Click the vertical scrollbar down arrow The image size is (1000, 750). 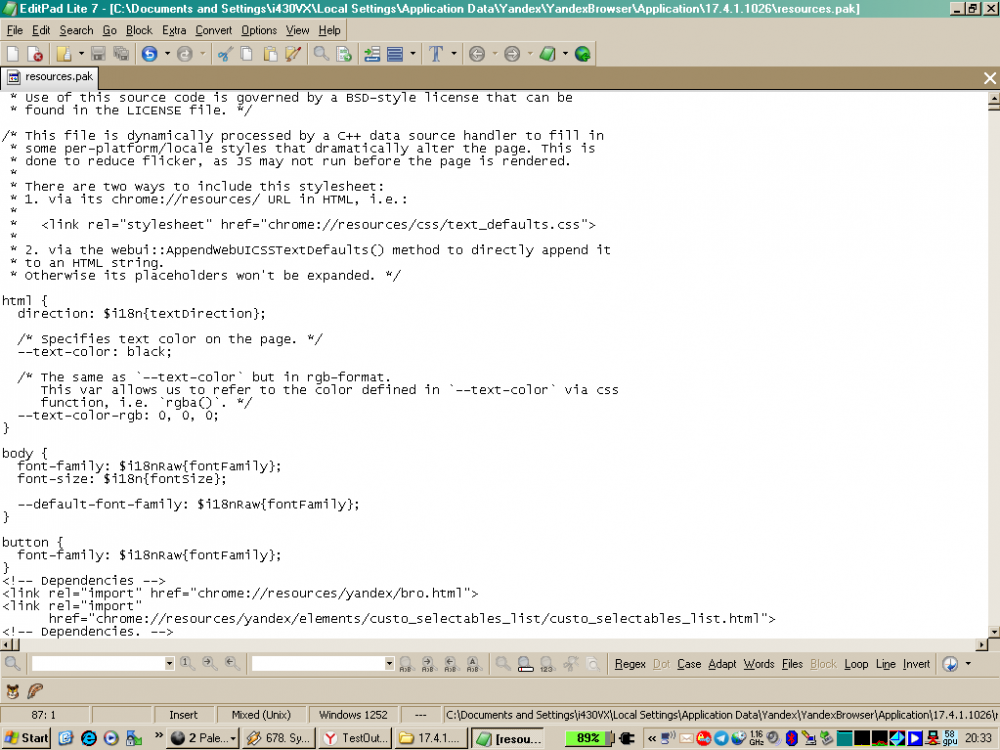[x=993, y=631]
